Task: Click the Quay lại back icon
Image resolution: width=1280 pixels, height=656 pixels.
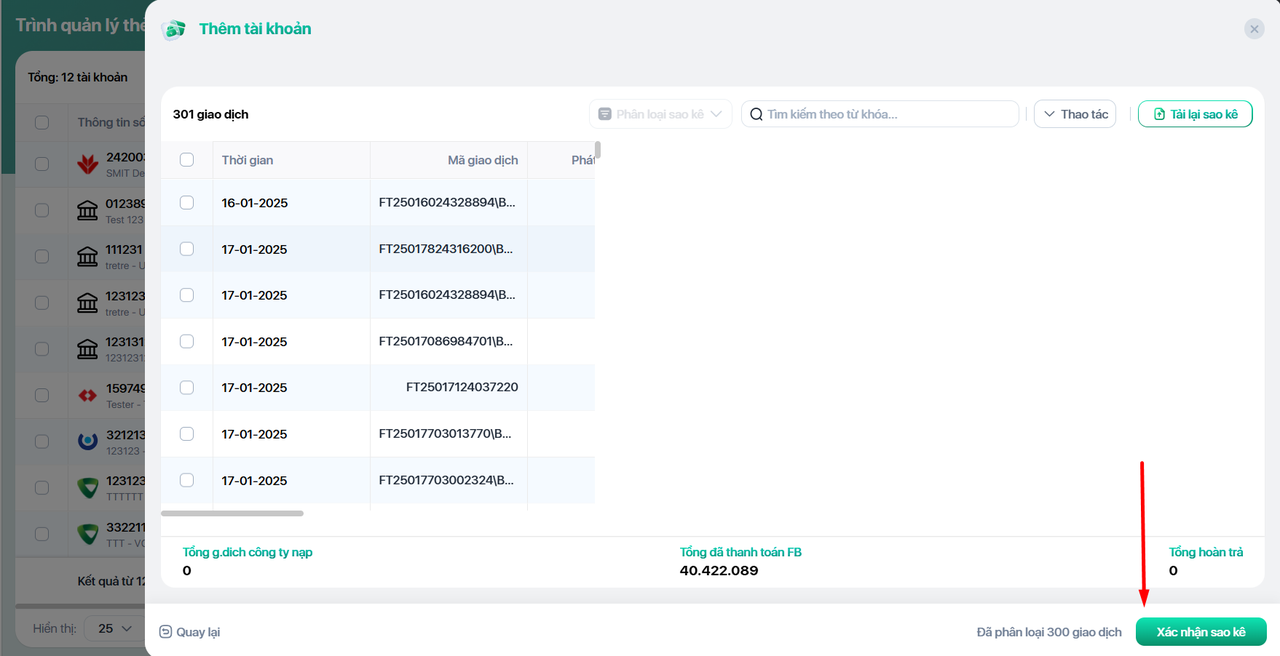Action: coord(166,632)
